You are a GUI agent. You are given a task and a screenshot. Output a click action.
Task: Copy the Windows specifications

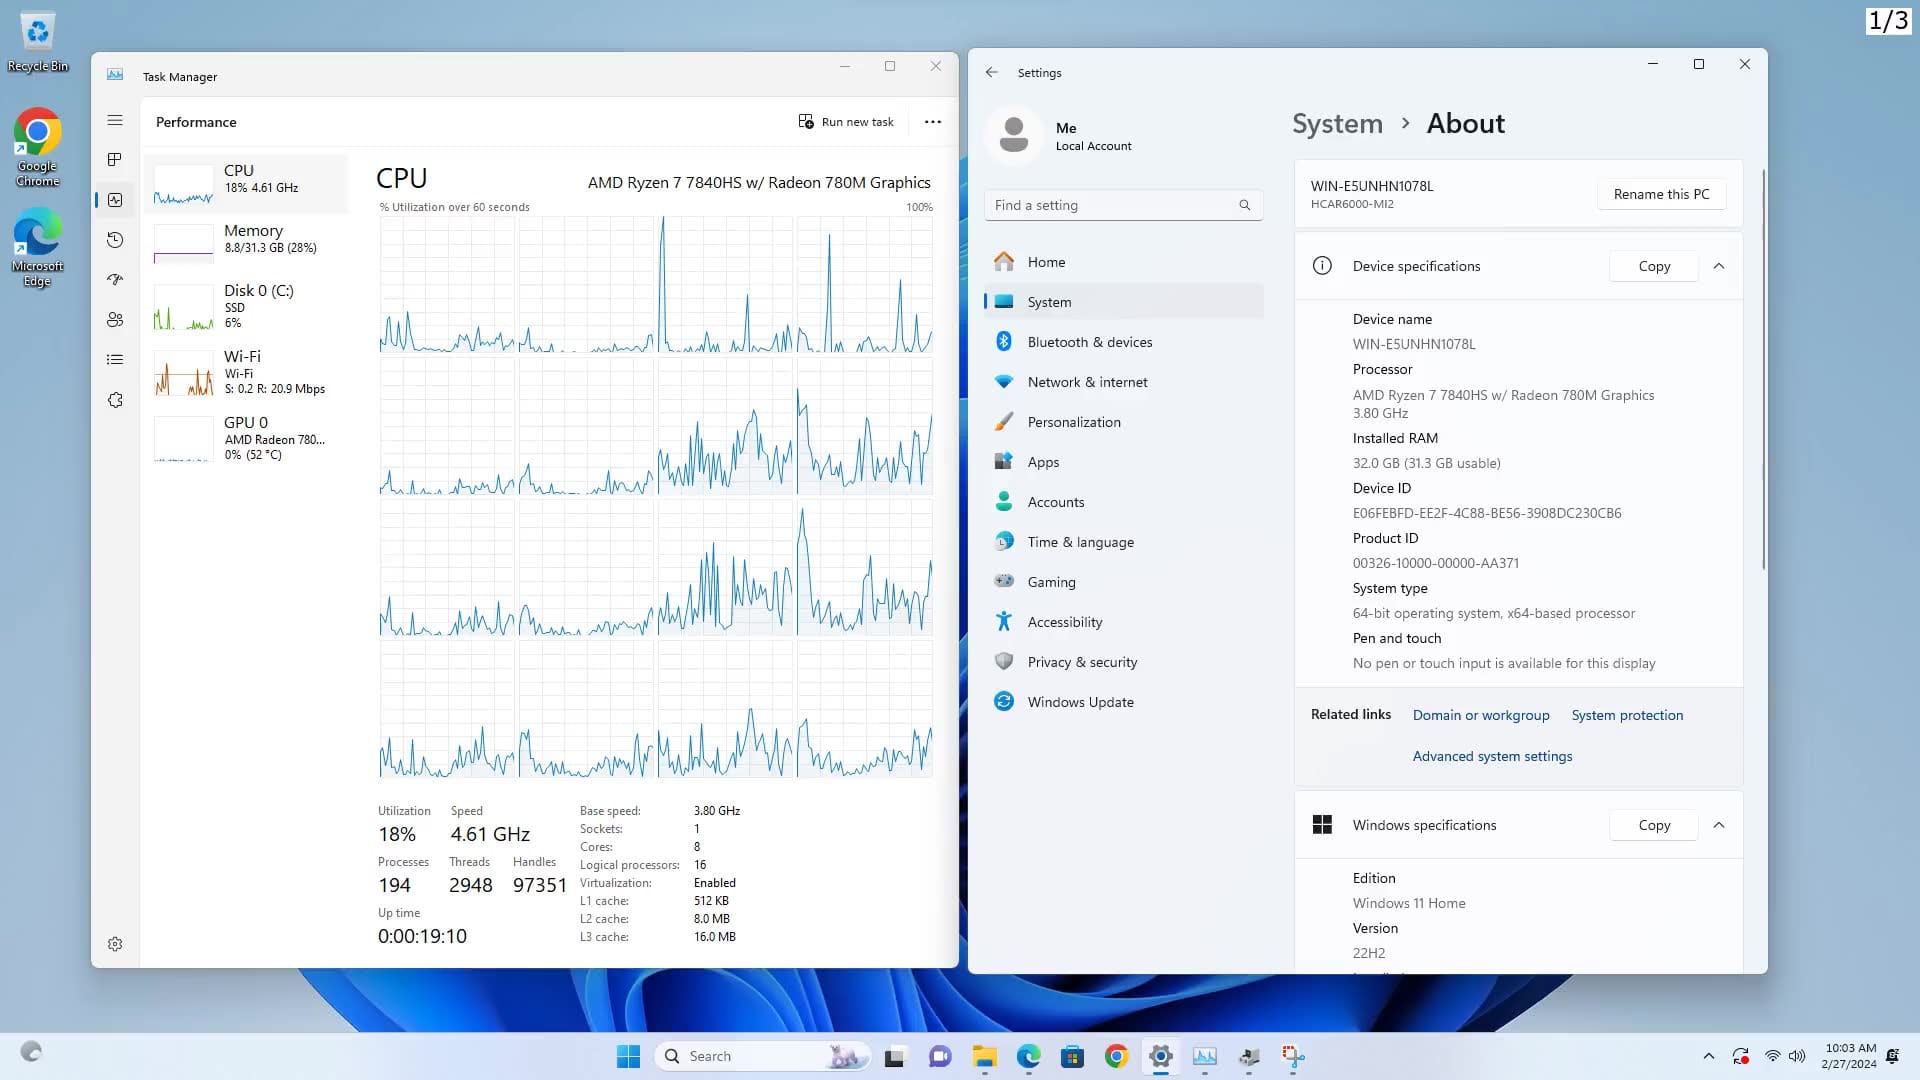coord(1654,825)
